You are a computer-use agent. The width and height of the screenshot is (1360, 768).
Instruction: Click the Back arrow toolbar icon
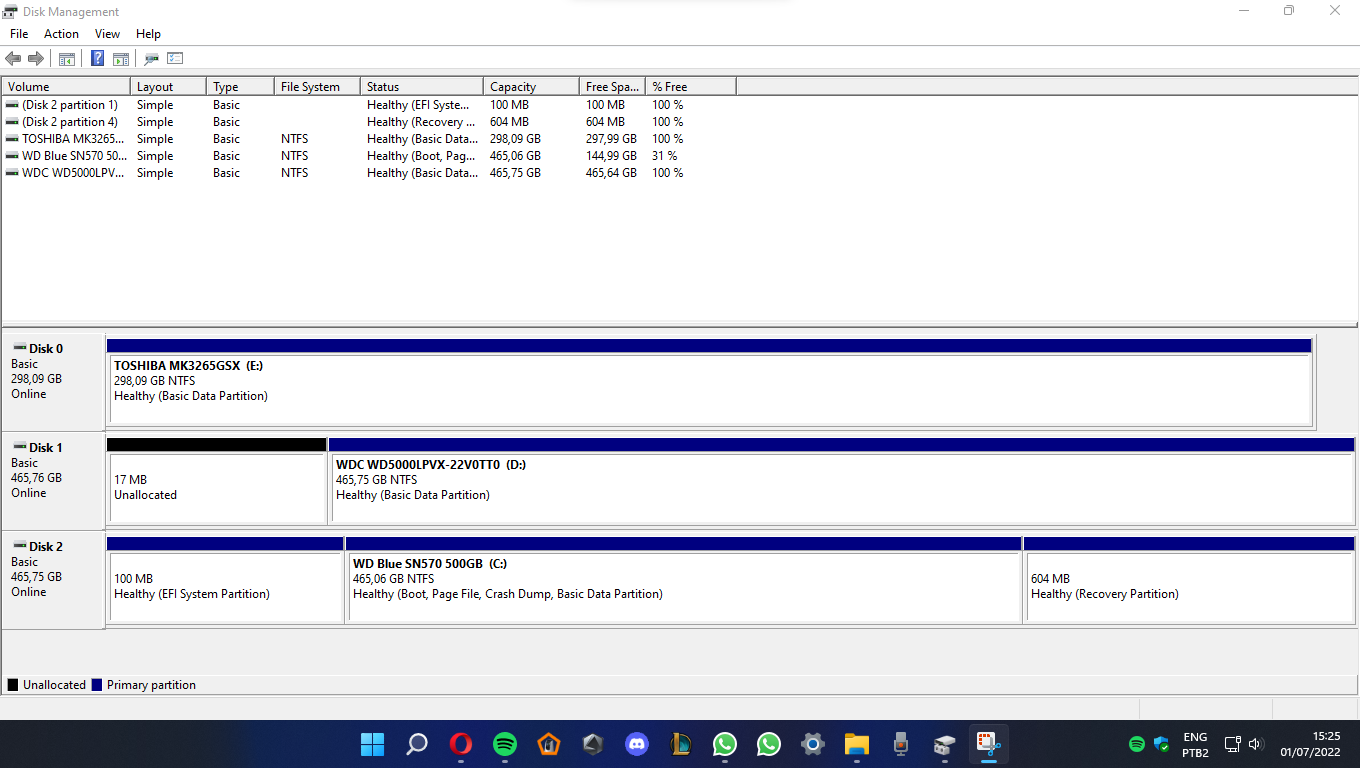click(13, 59)
